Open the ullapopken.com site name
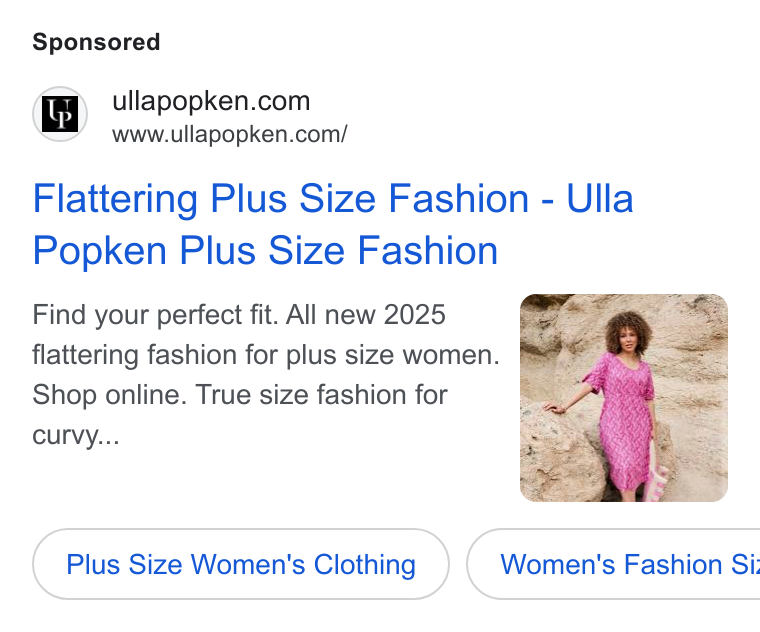The width and height of the screenshot is (760, 632). coord(211,101)
